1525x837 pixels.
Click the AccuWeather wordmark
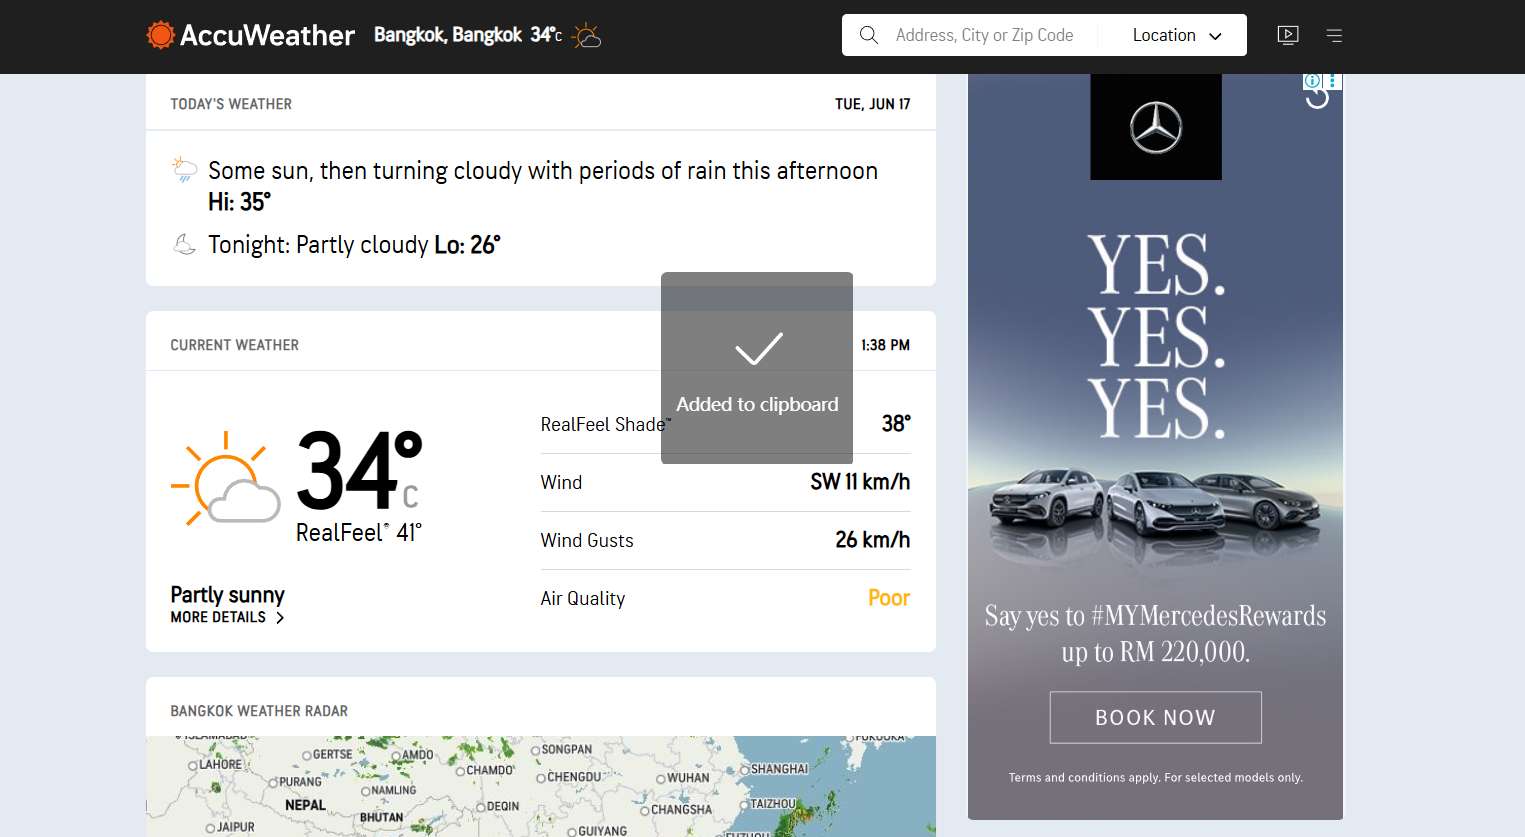point(267,35)
